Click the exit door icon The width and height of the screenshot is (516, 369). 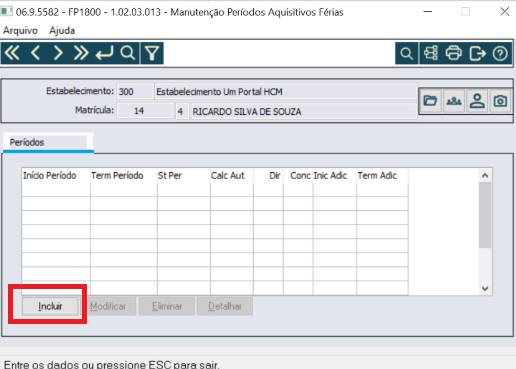pos(477,53)
